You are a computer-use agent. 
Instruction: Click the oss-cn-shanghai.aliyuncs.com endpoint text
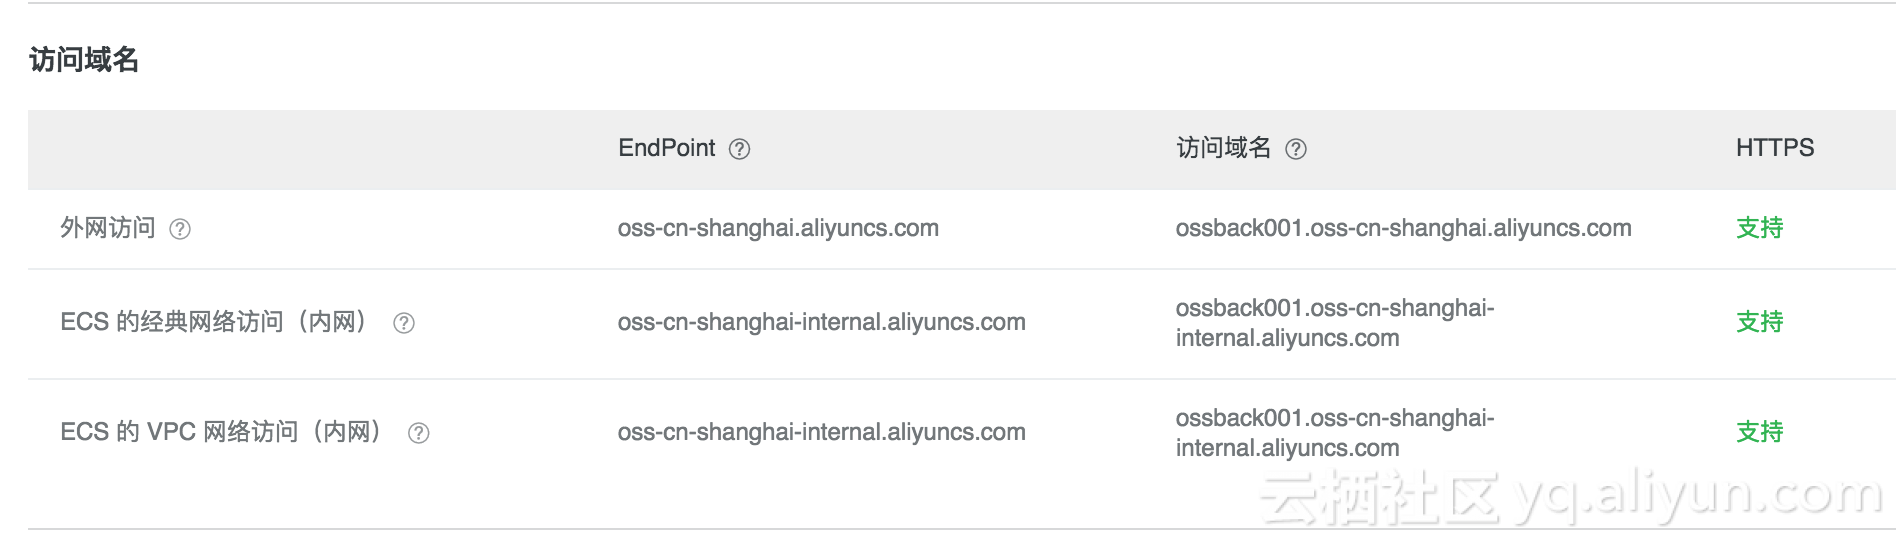click(778, 228)
